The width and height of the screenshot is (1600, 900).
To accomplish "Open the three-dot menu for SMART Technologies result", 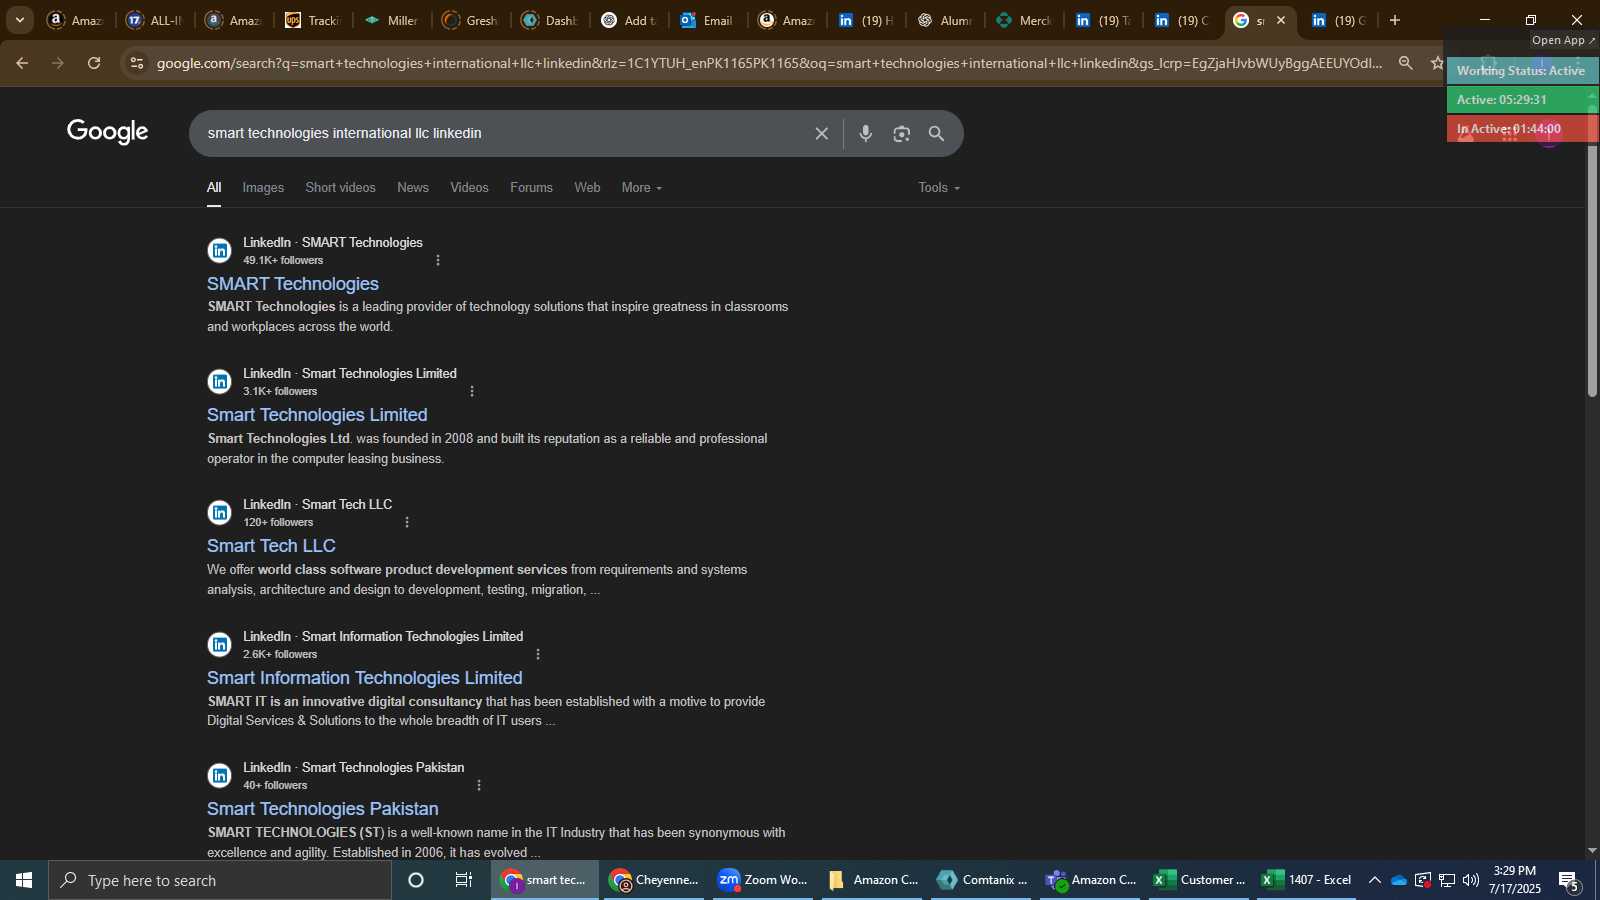I will [438, 261].
